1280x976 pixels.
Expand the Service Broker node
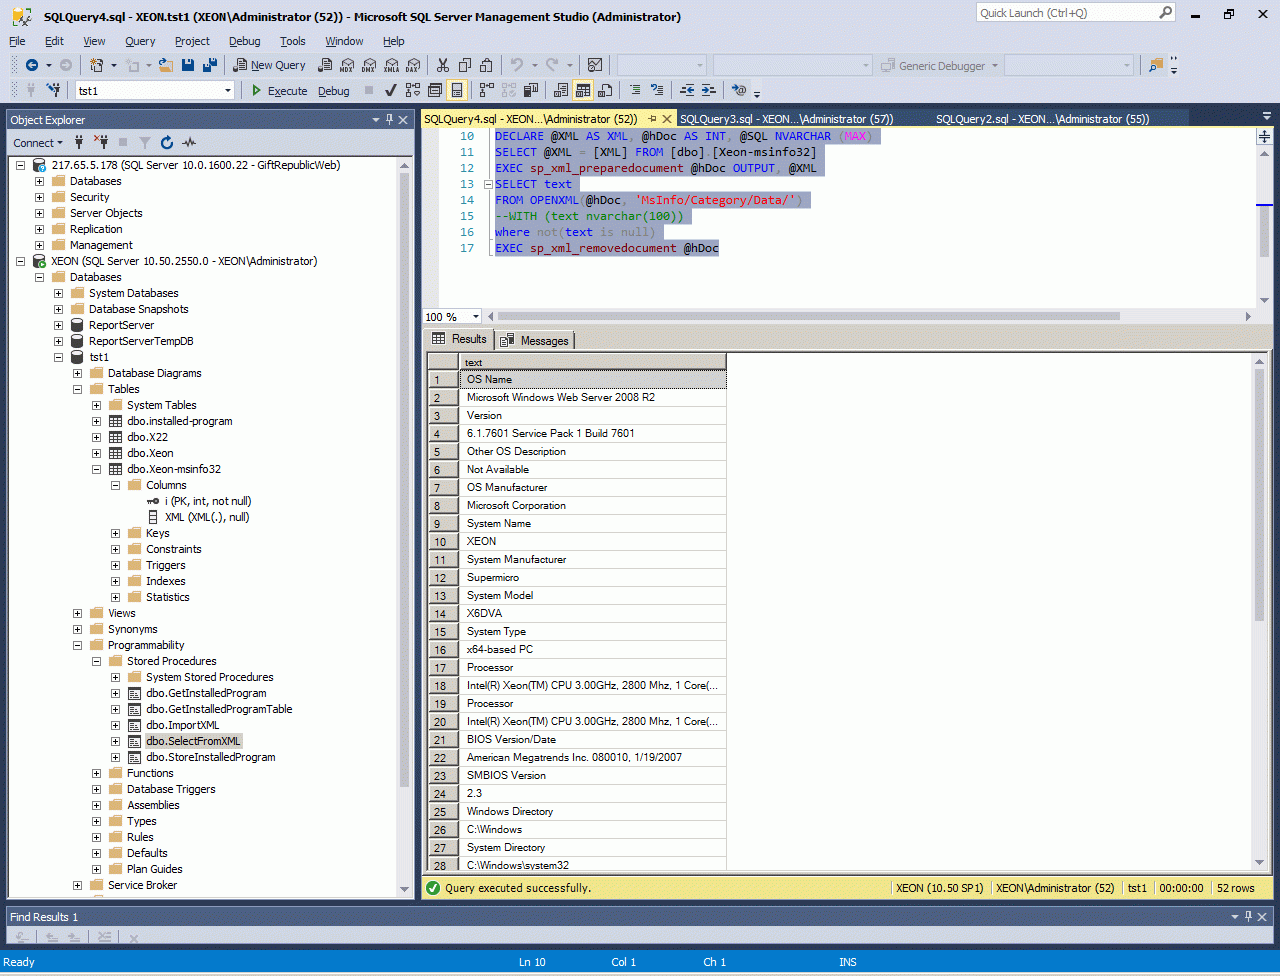click(78, 885)
